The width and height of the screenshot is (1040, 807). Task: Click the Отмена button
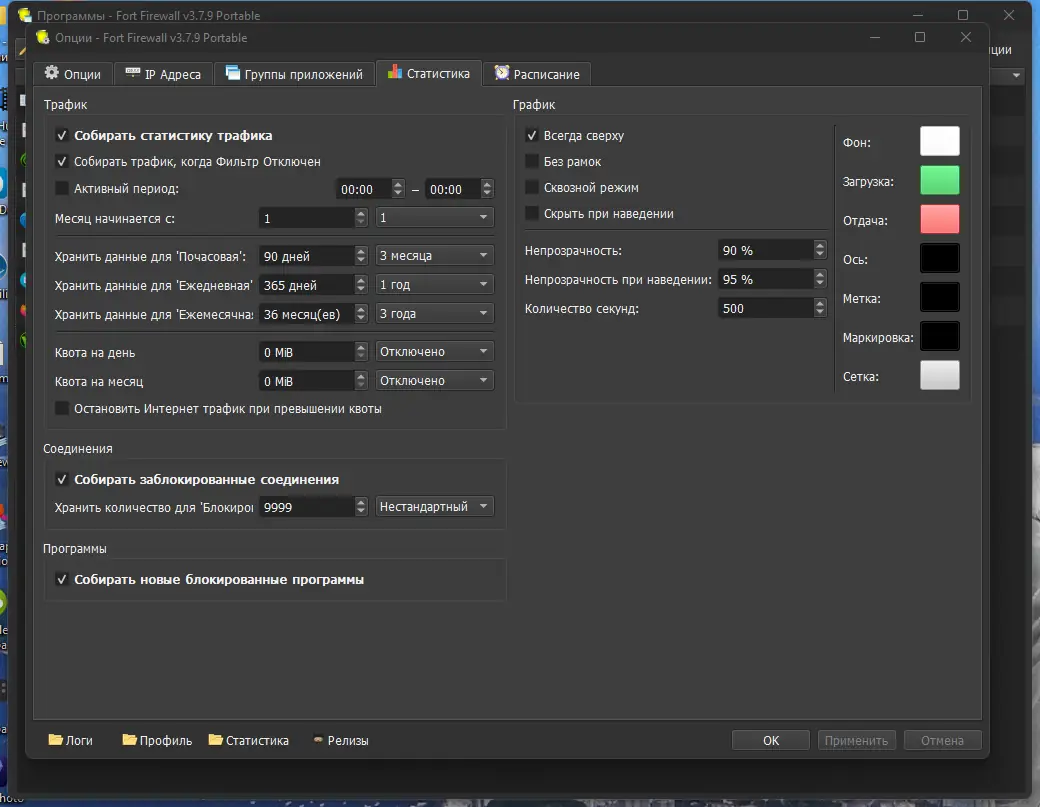tap(942, 740)
